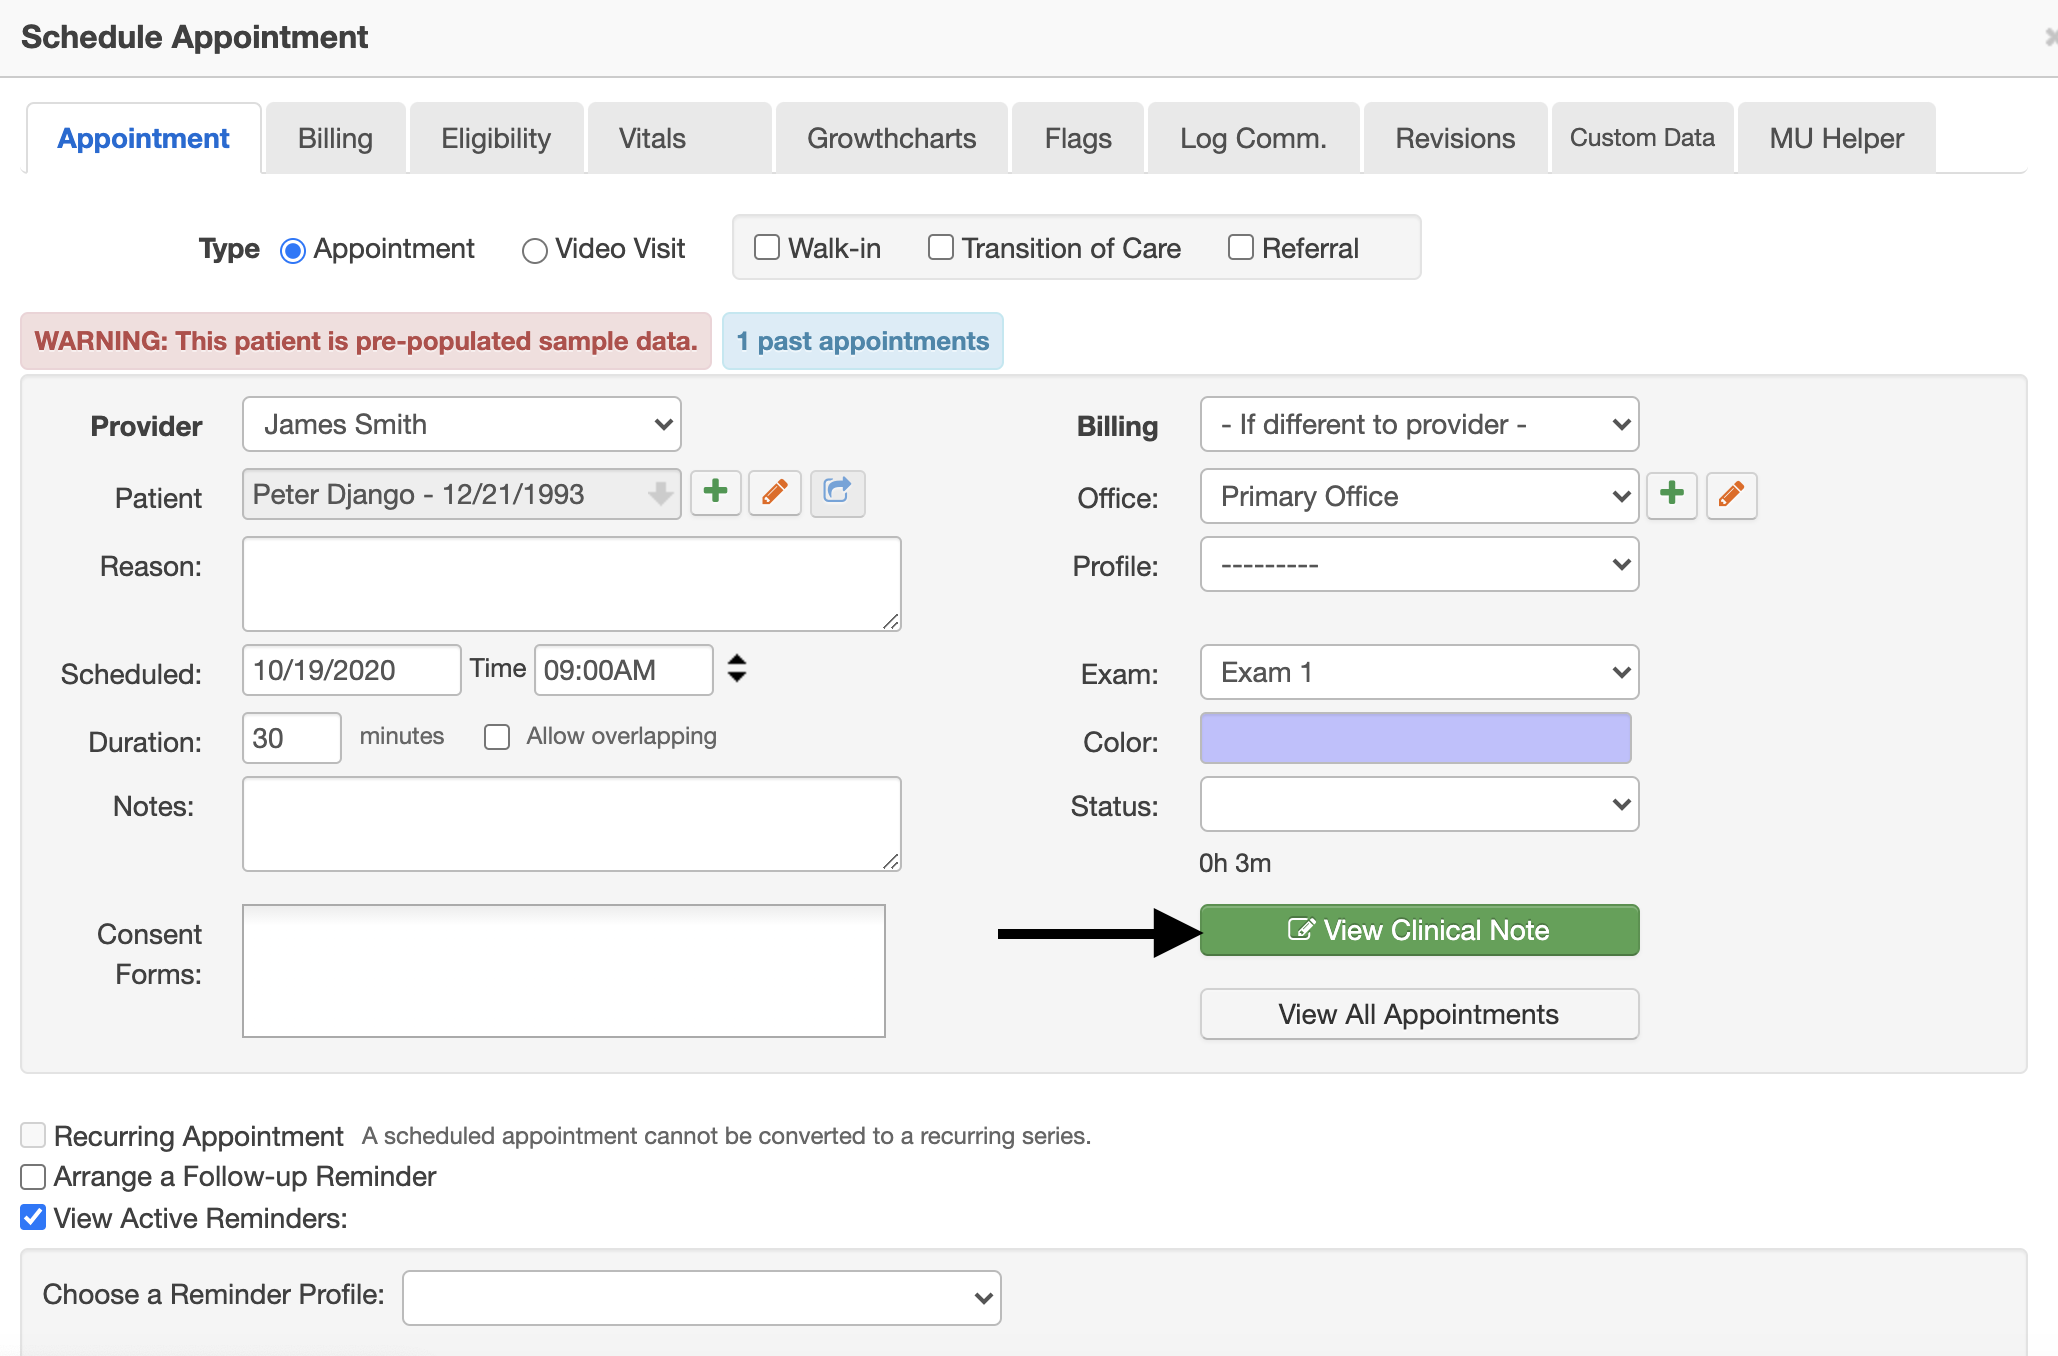Viewport: 2058px width, 1356px height.
Task: Click the appointment Color swatch
Action: click(x=1415, y=738)
